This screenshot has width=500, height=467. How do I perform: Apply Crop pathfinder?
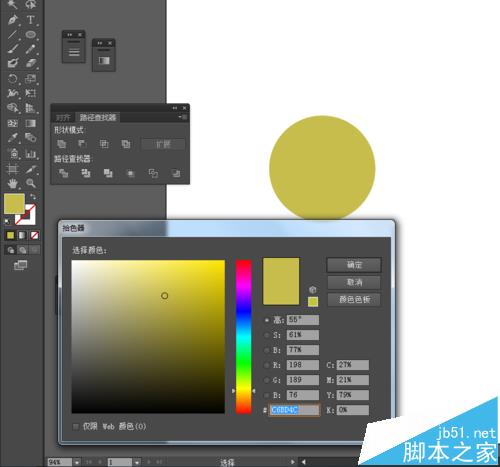point(131,173)
